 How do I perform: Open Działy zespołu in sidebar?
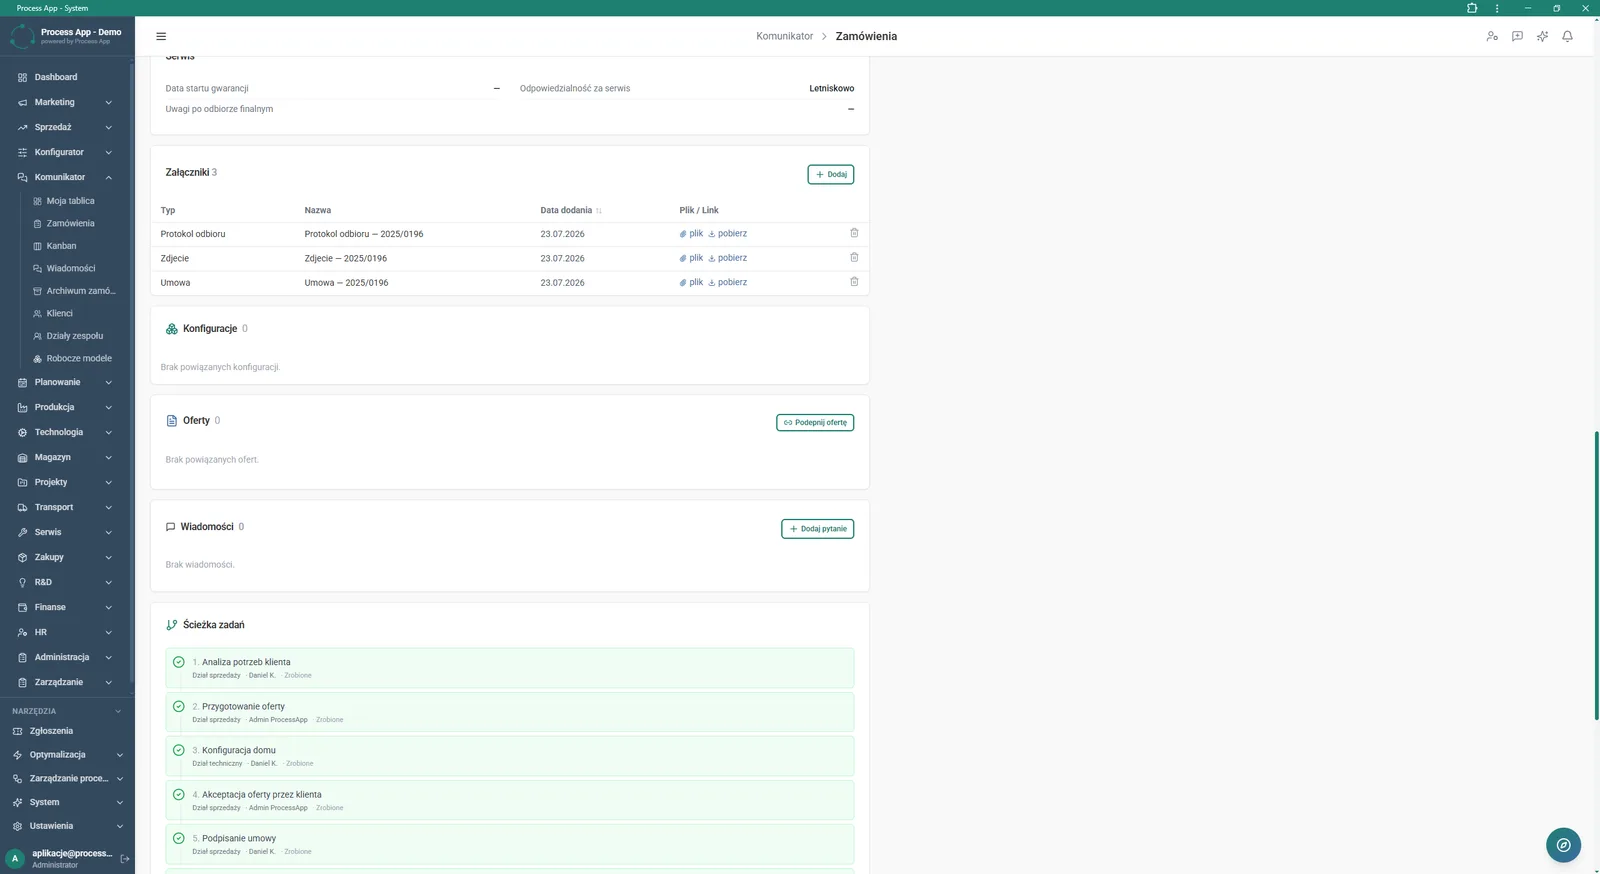click(x=74, y=336)
